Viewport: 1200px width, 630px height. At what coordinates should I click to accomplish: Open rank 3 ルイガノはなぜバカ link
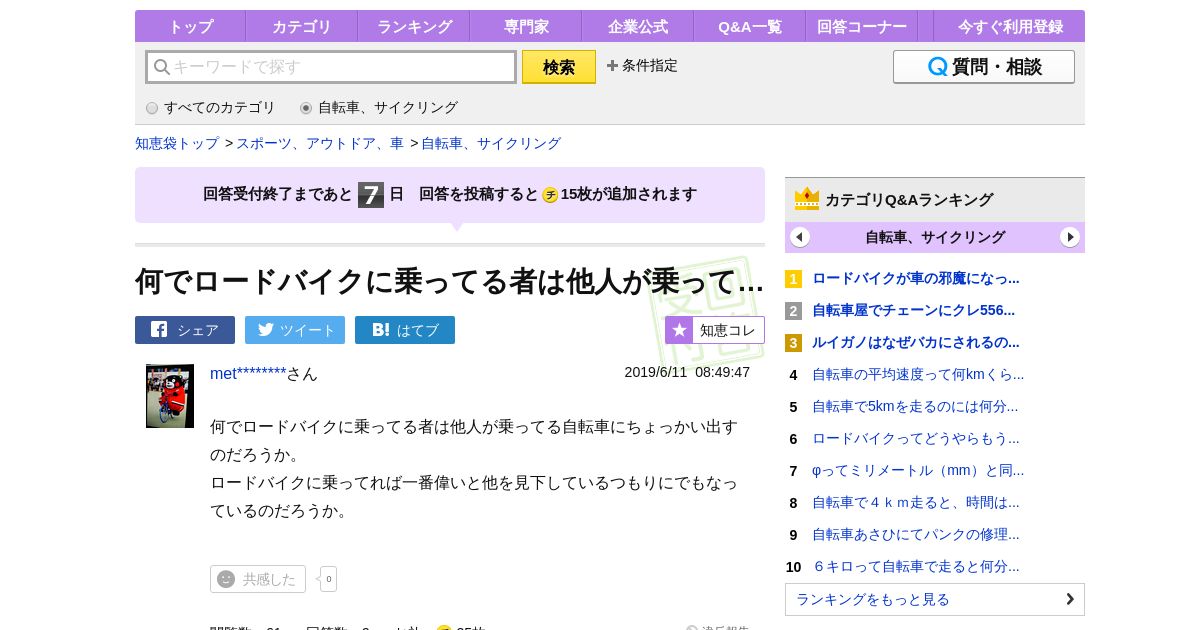(916, 342)
